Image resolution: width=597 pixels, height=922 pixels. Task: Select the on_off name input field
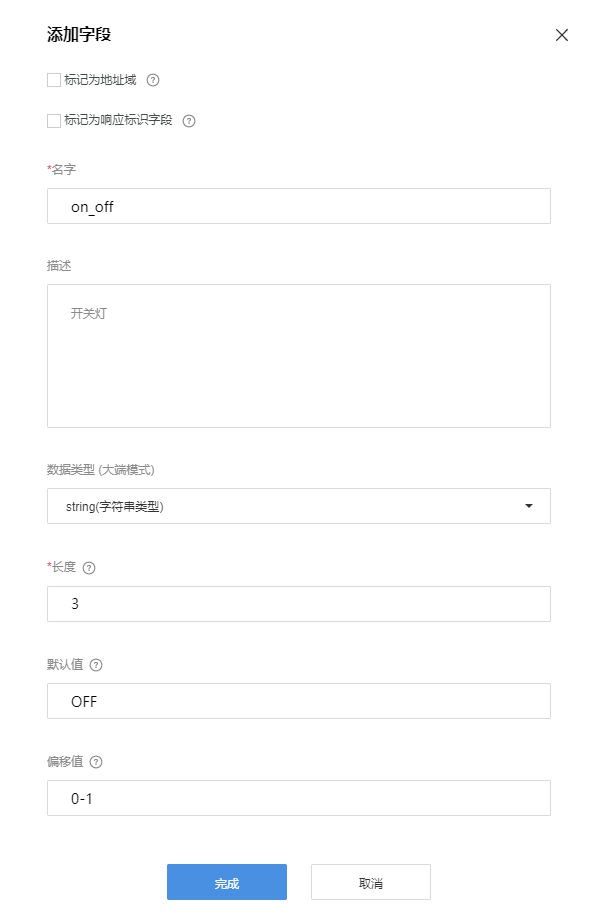click(298, 206)
